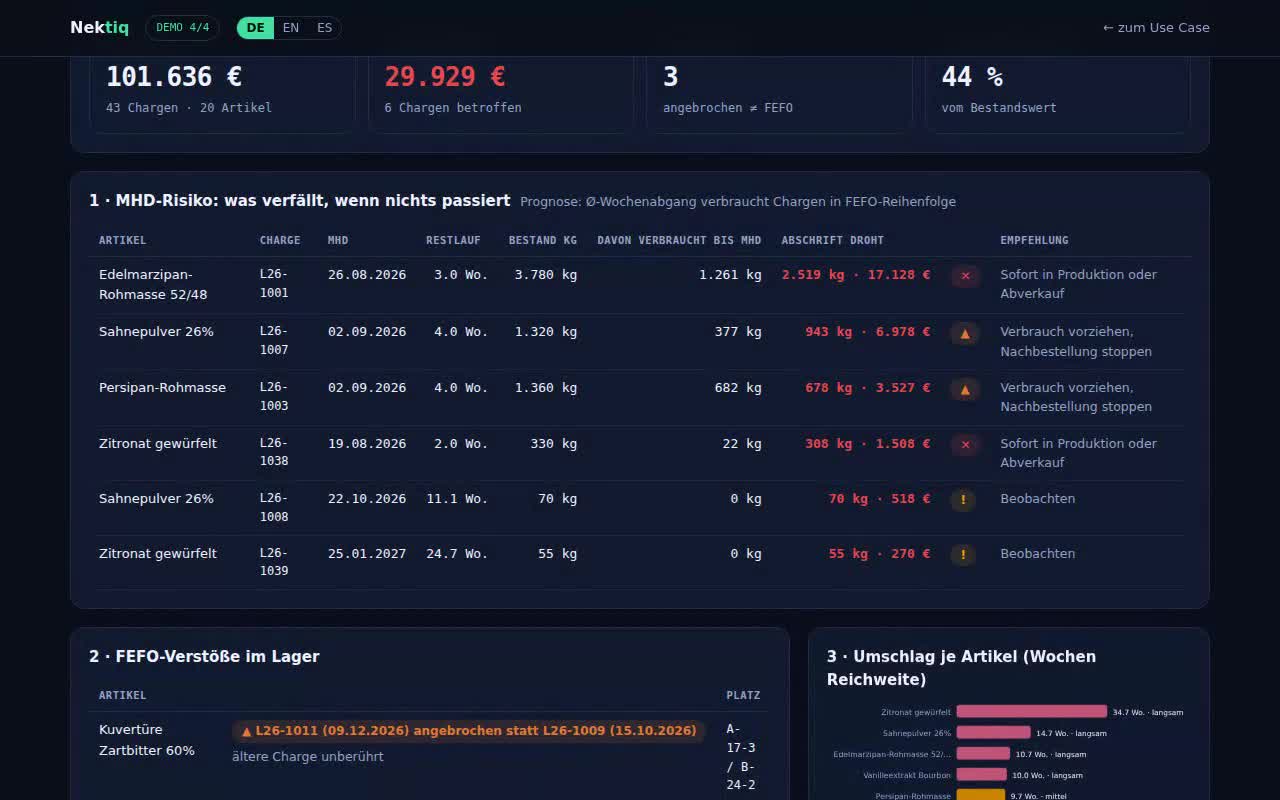Go back via 'zum Use Case' link
Screen dimensions: 1280x800
(1156, 28)
